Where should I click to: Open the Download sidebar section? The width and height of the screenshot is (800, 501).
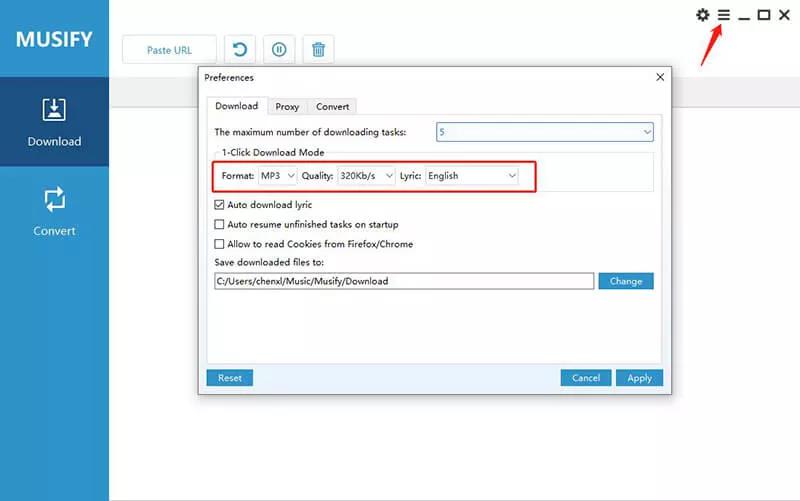(54, 122)
